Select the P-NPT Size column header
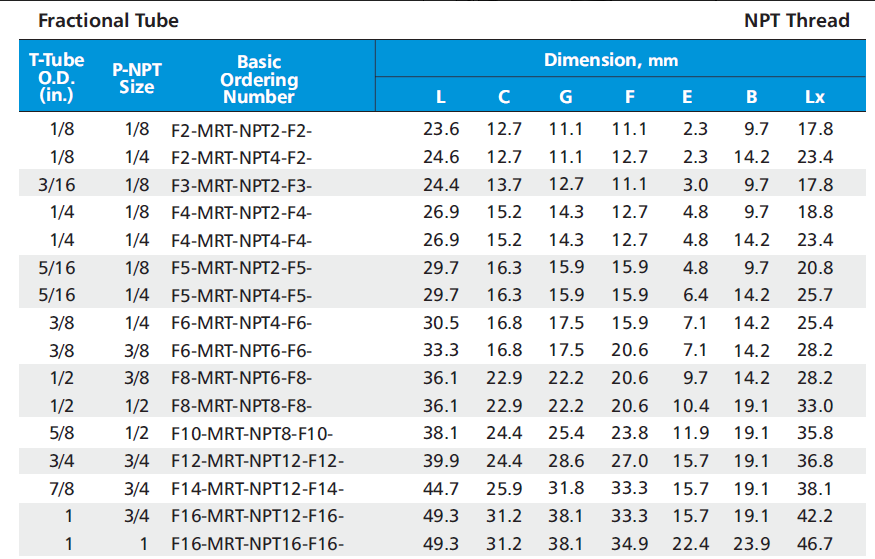 tap(136, 78)
